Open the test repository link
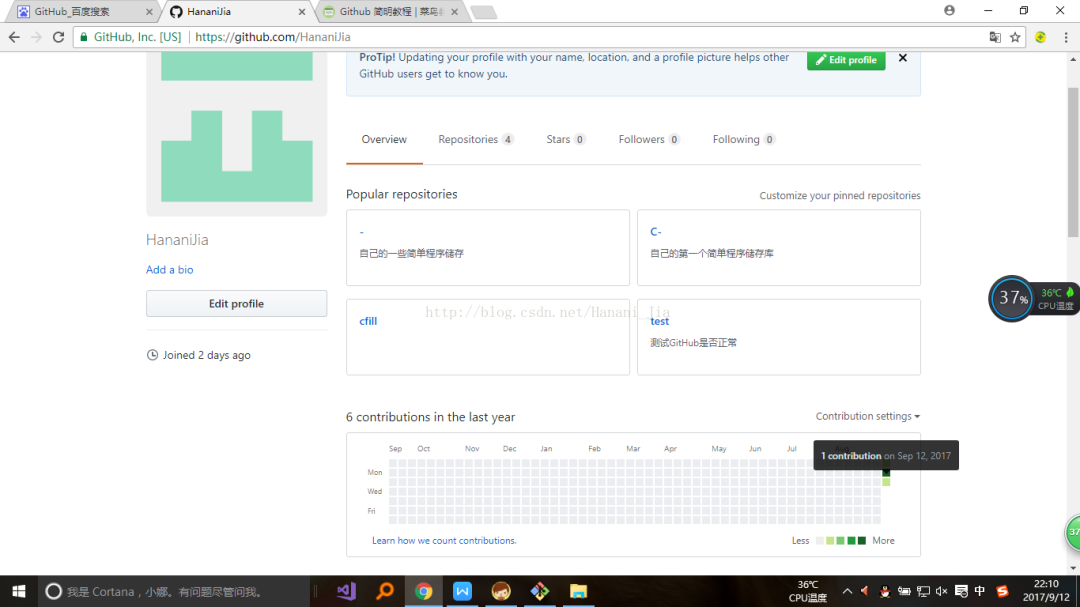 [659, 321]
